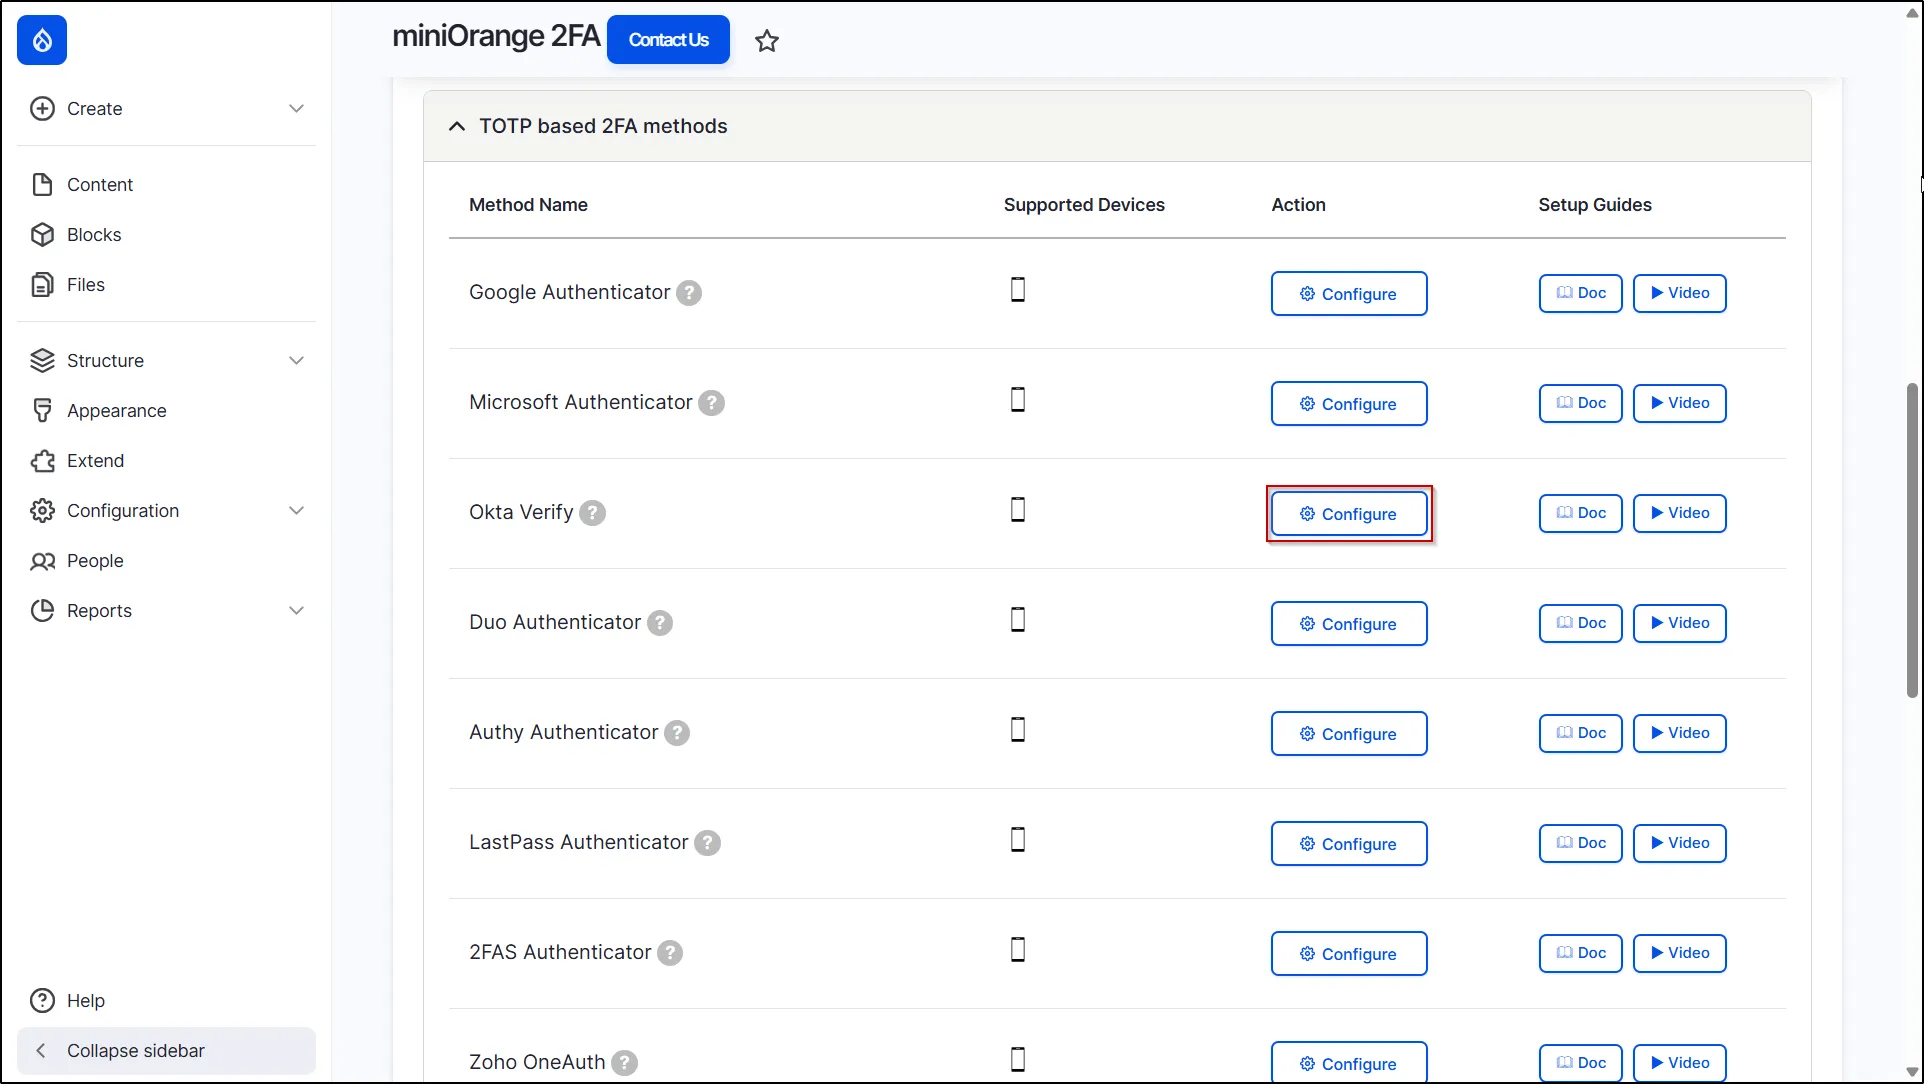Screen dimensions: 1924x1084
Task: Click the Files icon in sidebar
Action: [x=42, y=285]
